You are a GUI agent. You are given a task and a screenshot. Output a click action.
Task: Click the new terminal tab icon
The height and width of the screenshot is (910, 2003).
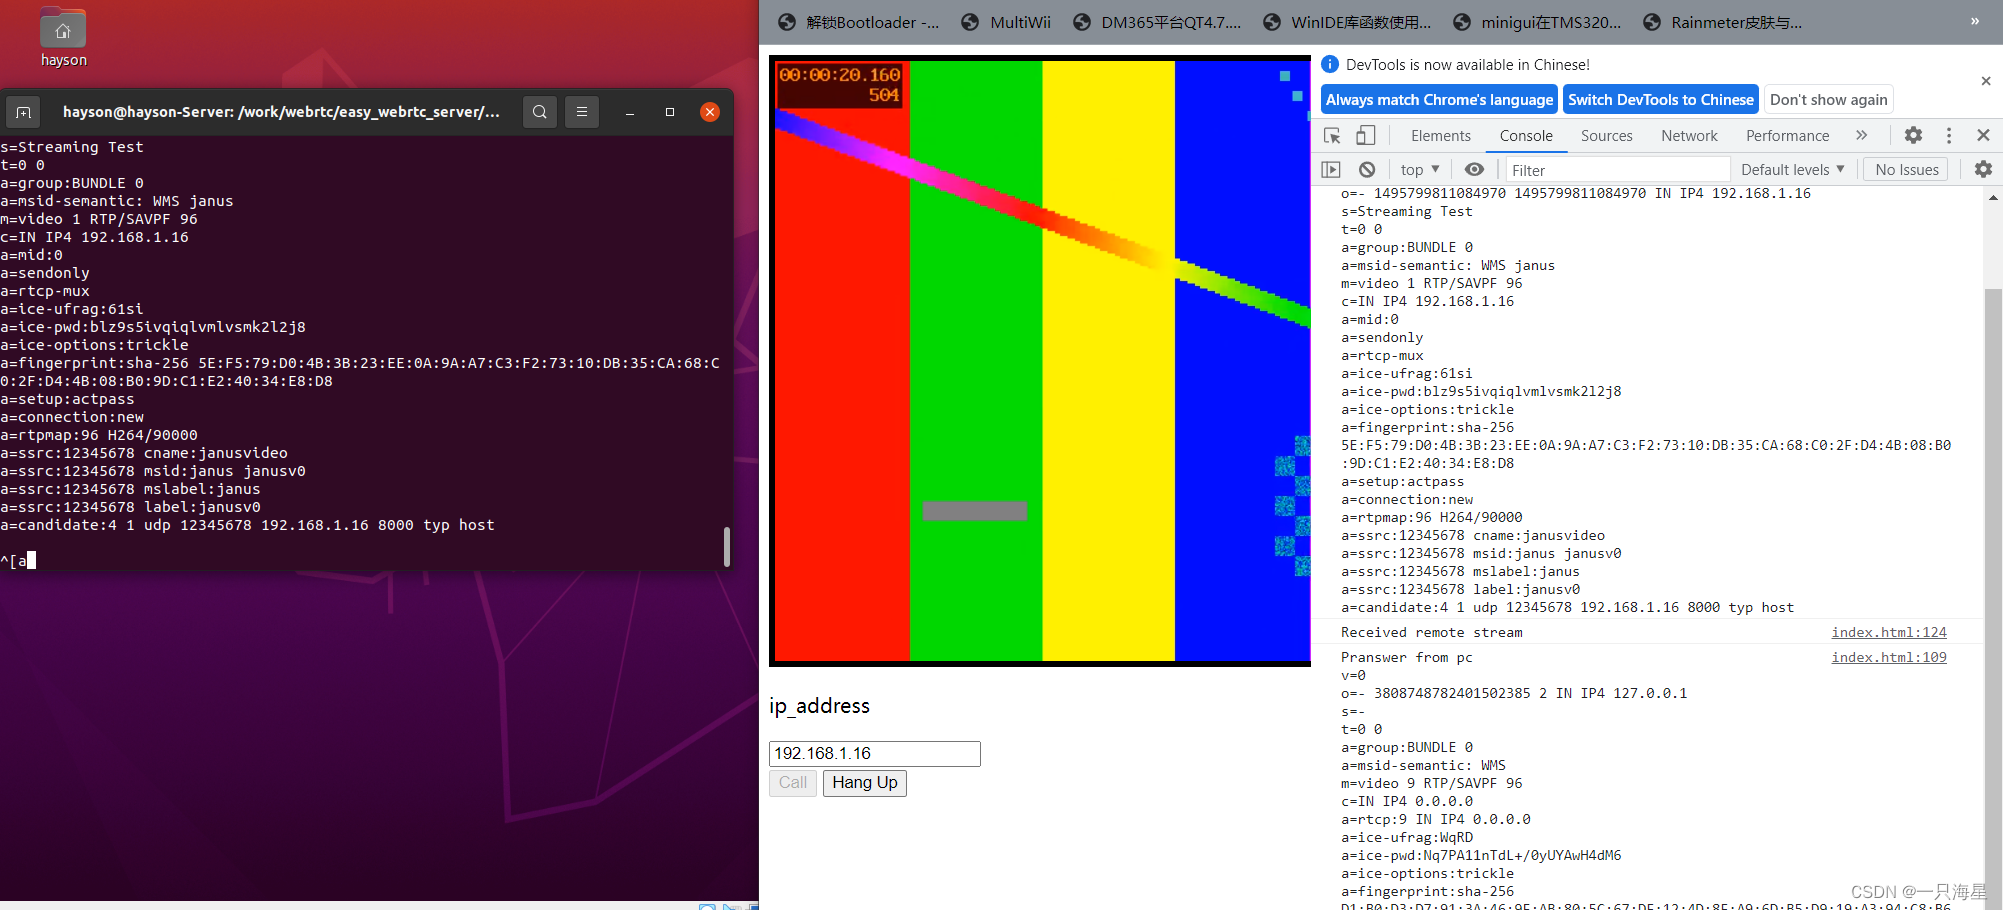point(23,112)
